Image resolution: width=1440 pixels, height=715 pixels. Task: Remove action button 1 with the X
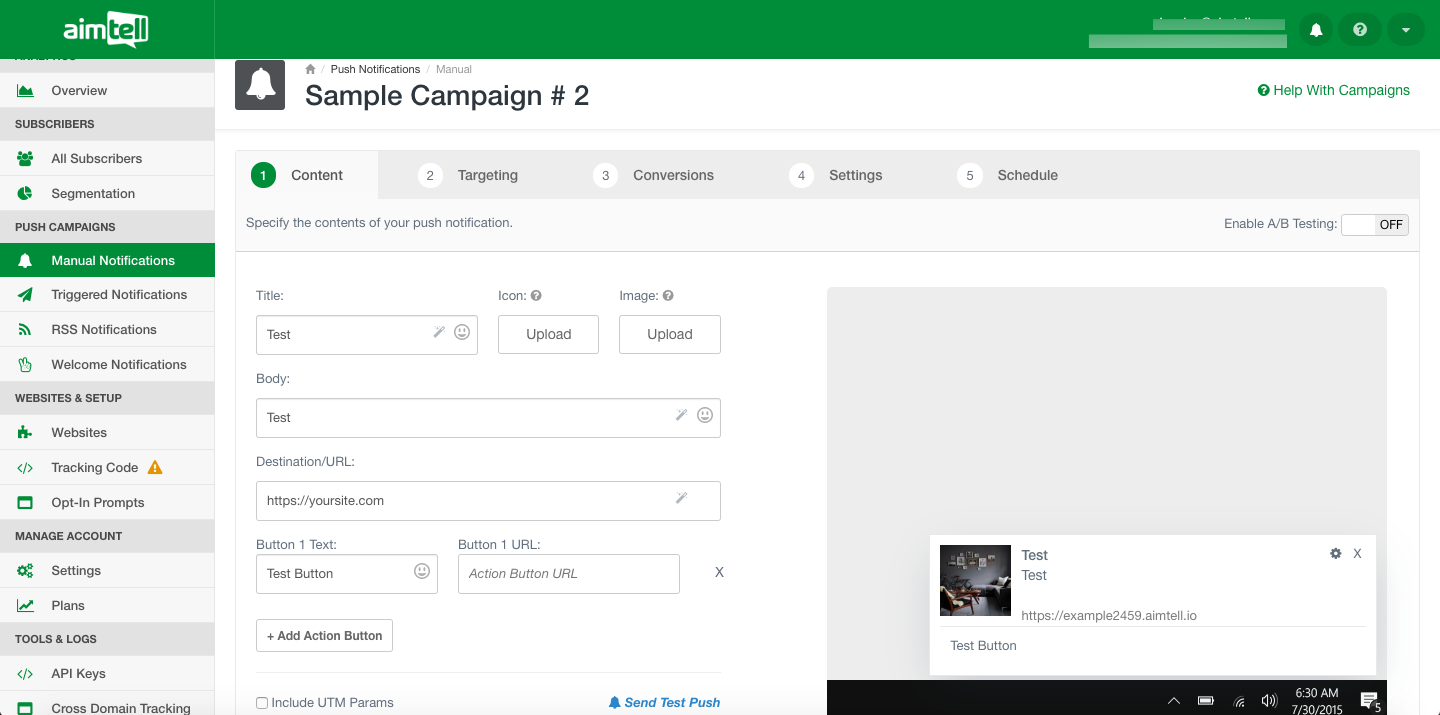click(719, 573)
